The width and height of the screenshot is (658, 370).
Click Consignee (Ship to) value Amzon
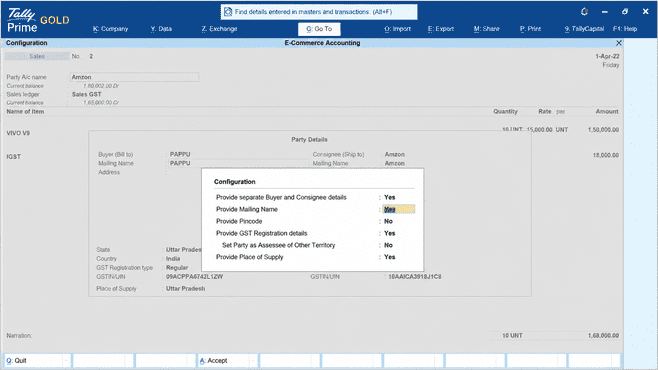point(394,154)
